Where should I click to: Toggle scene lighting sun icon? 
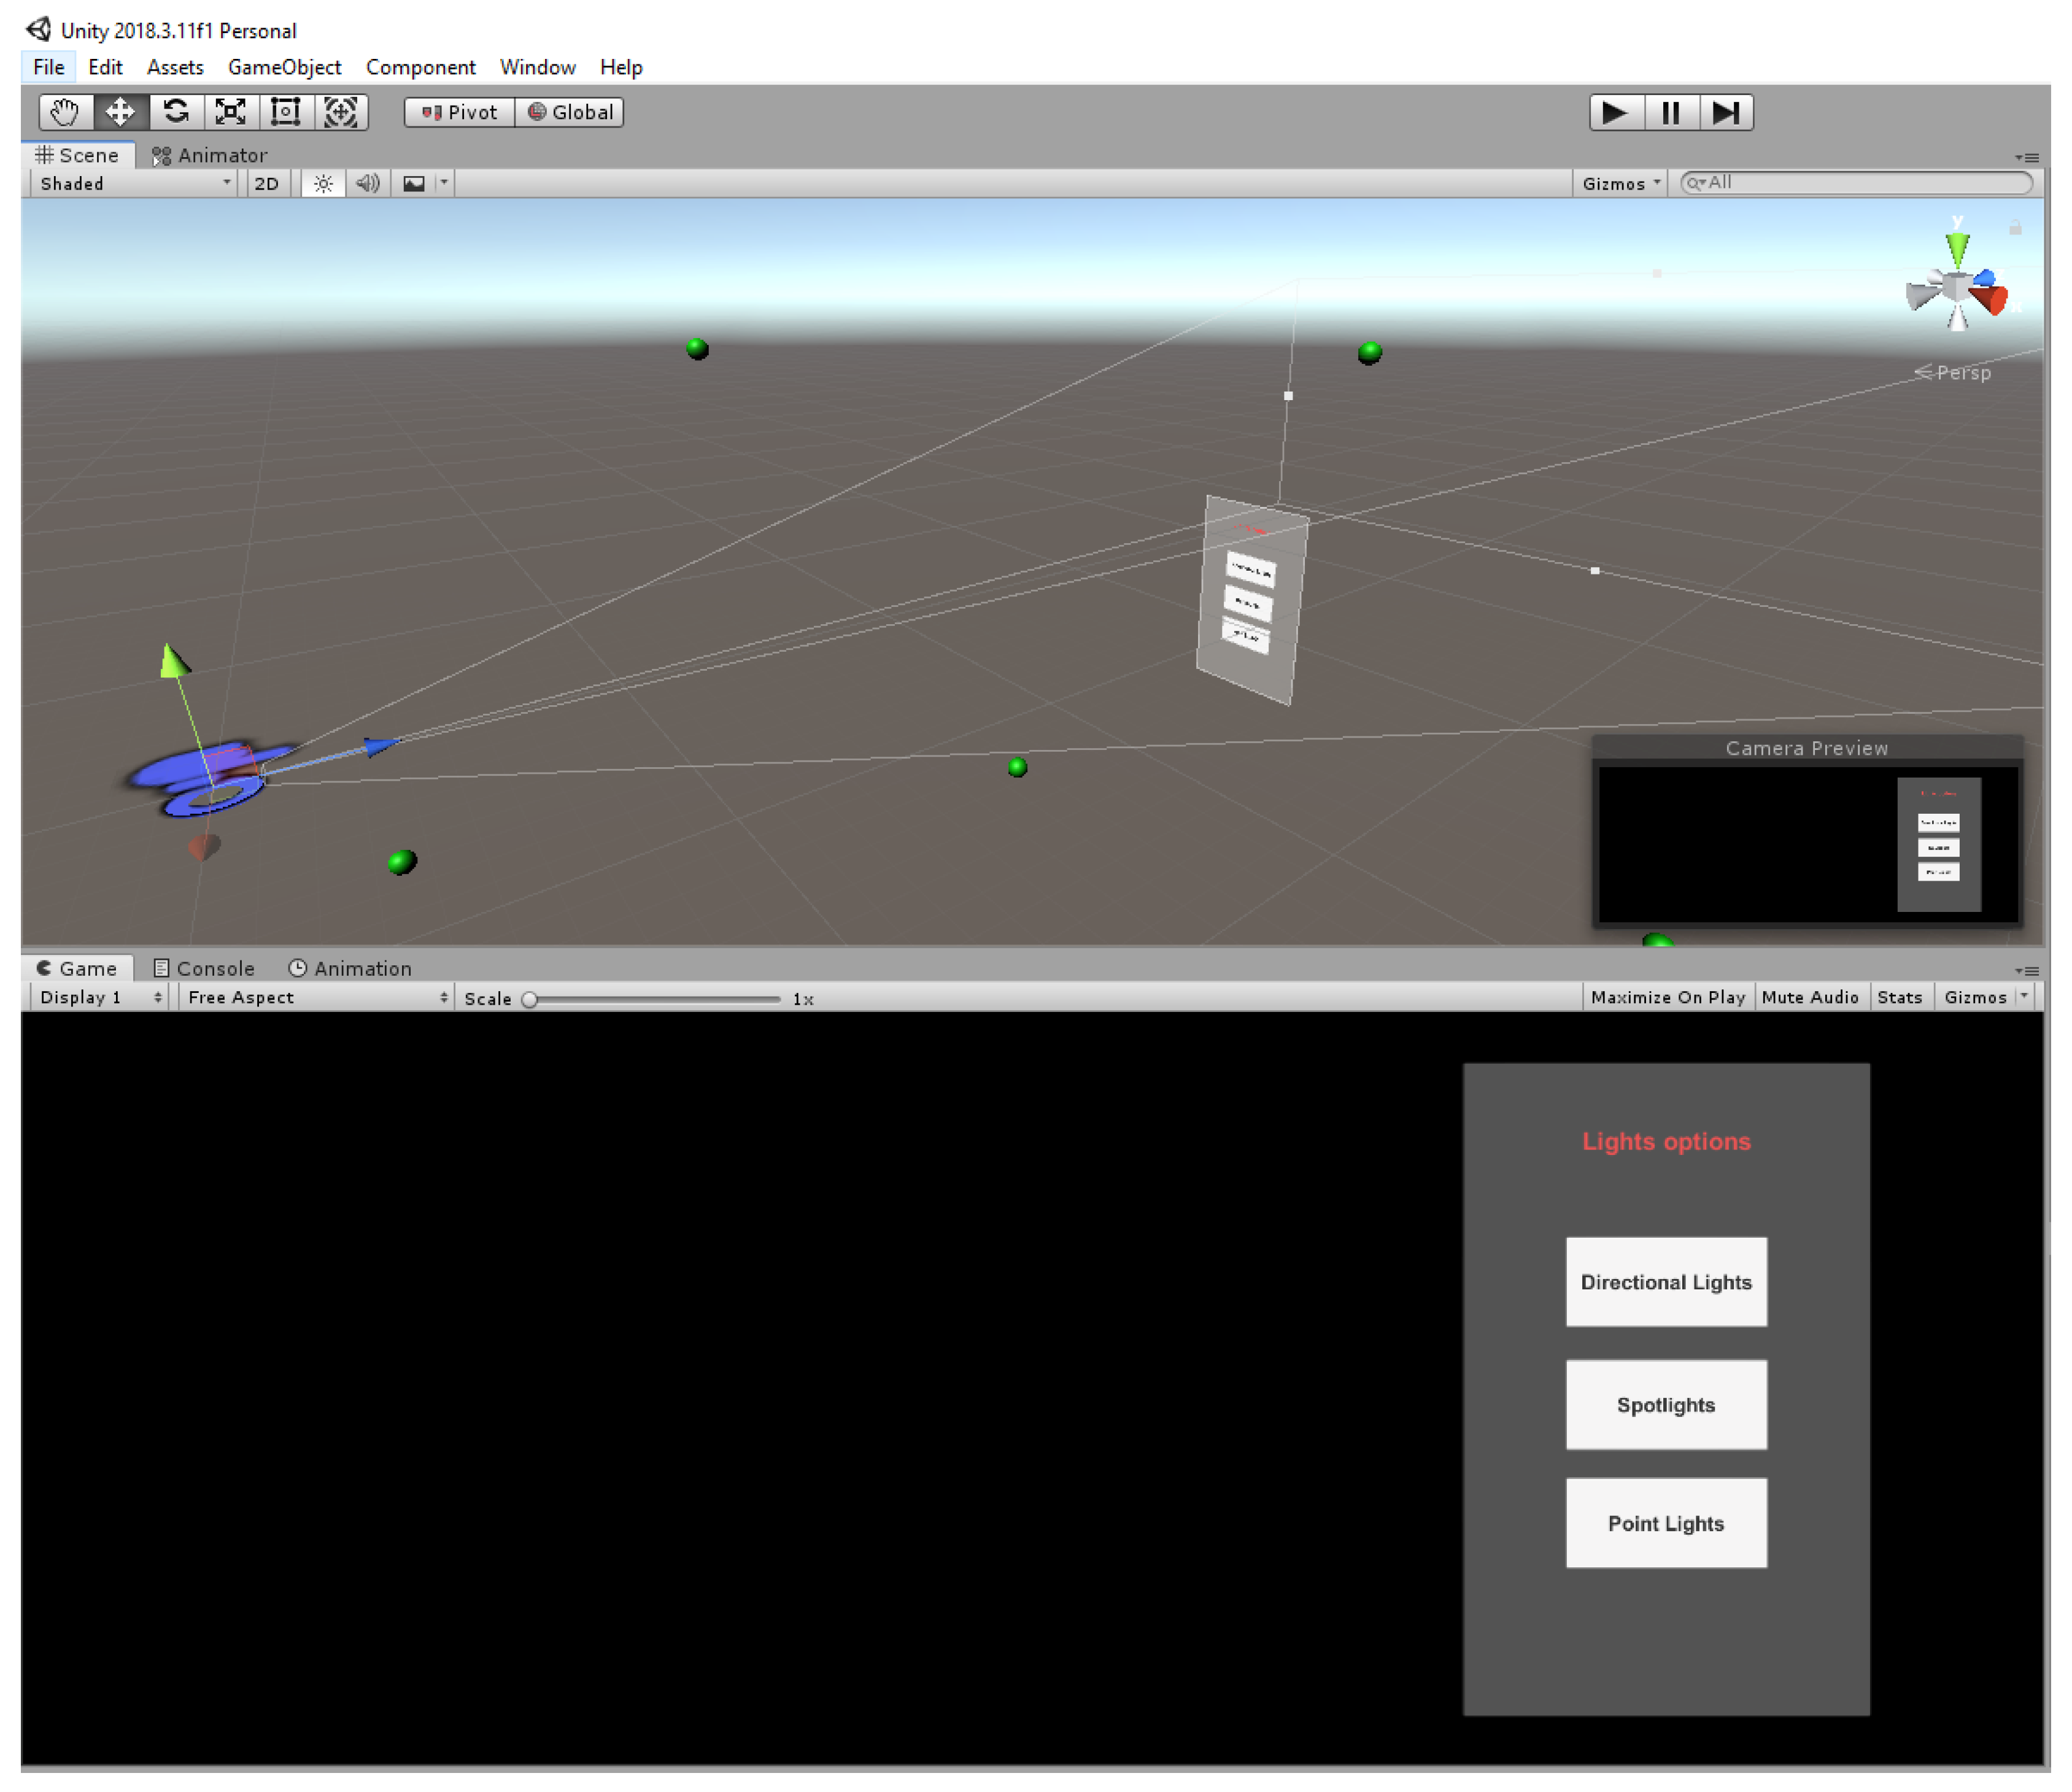pyautogui.click(x=323, y=183)
